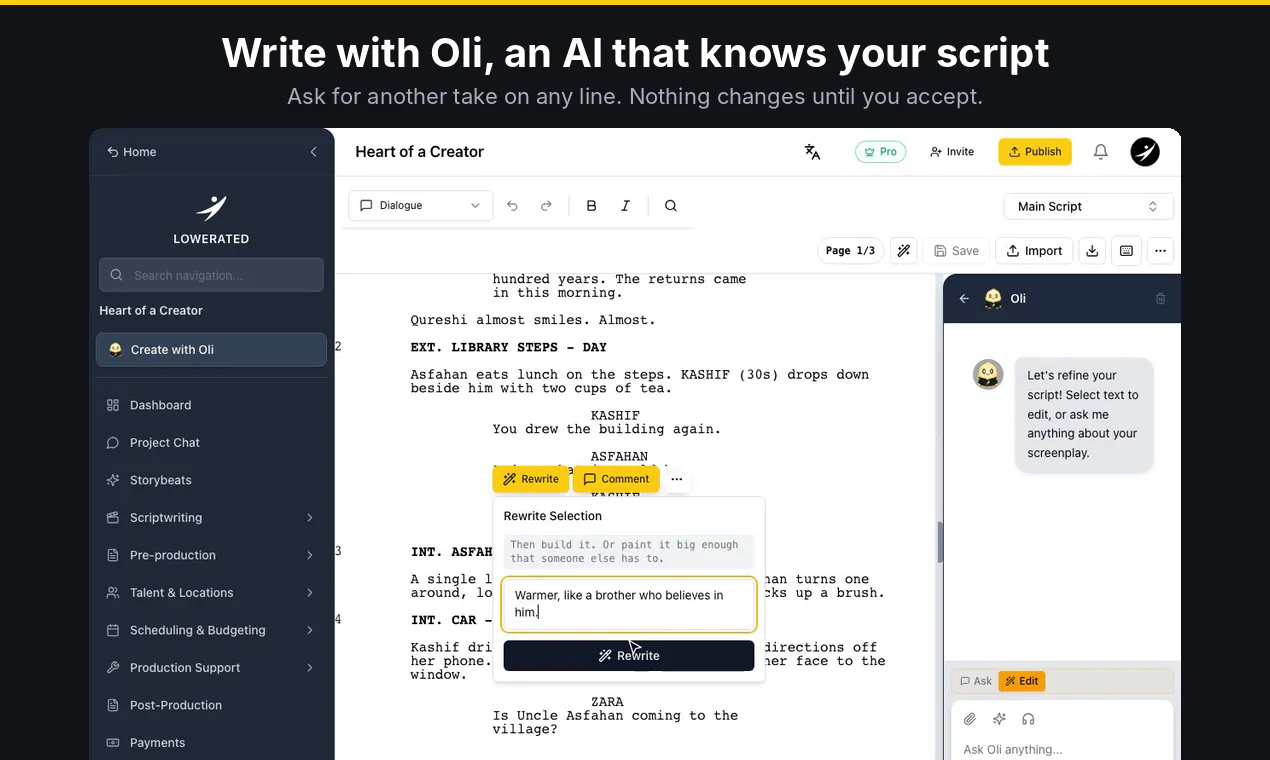Image resolution: width=1270 pixels, height=760 pixels.
Task: Invite a collaborator
Action: click(952, 152)
